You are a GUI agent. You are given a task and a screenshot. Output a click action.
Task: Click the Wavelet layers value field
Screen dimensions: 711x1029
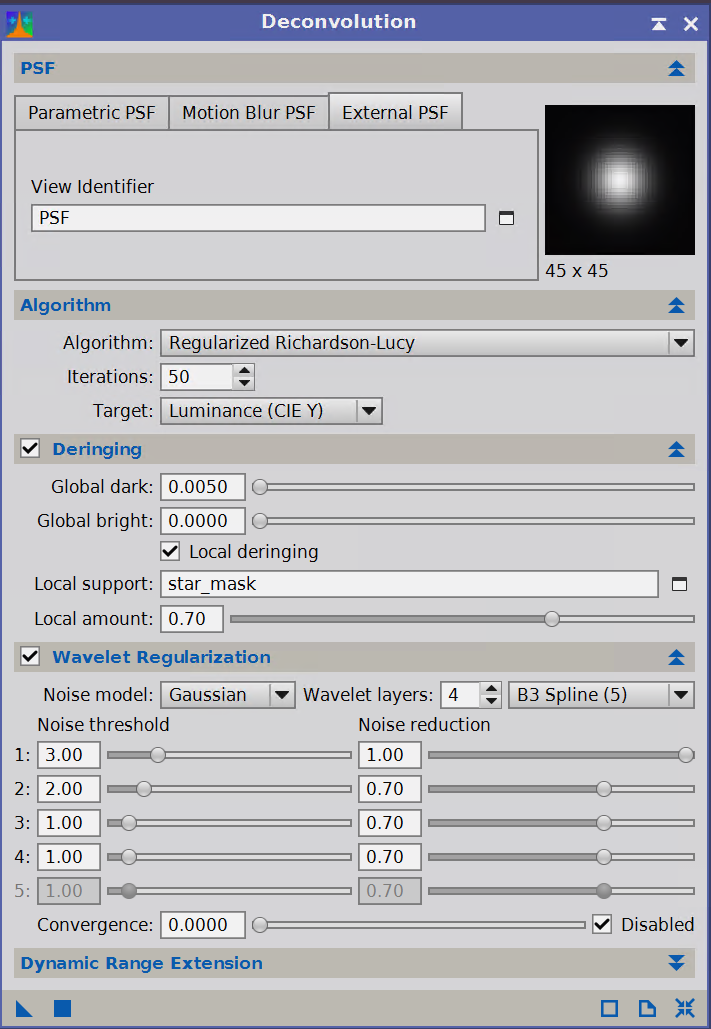pos(461,695)
